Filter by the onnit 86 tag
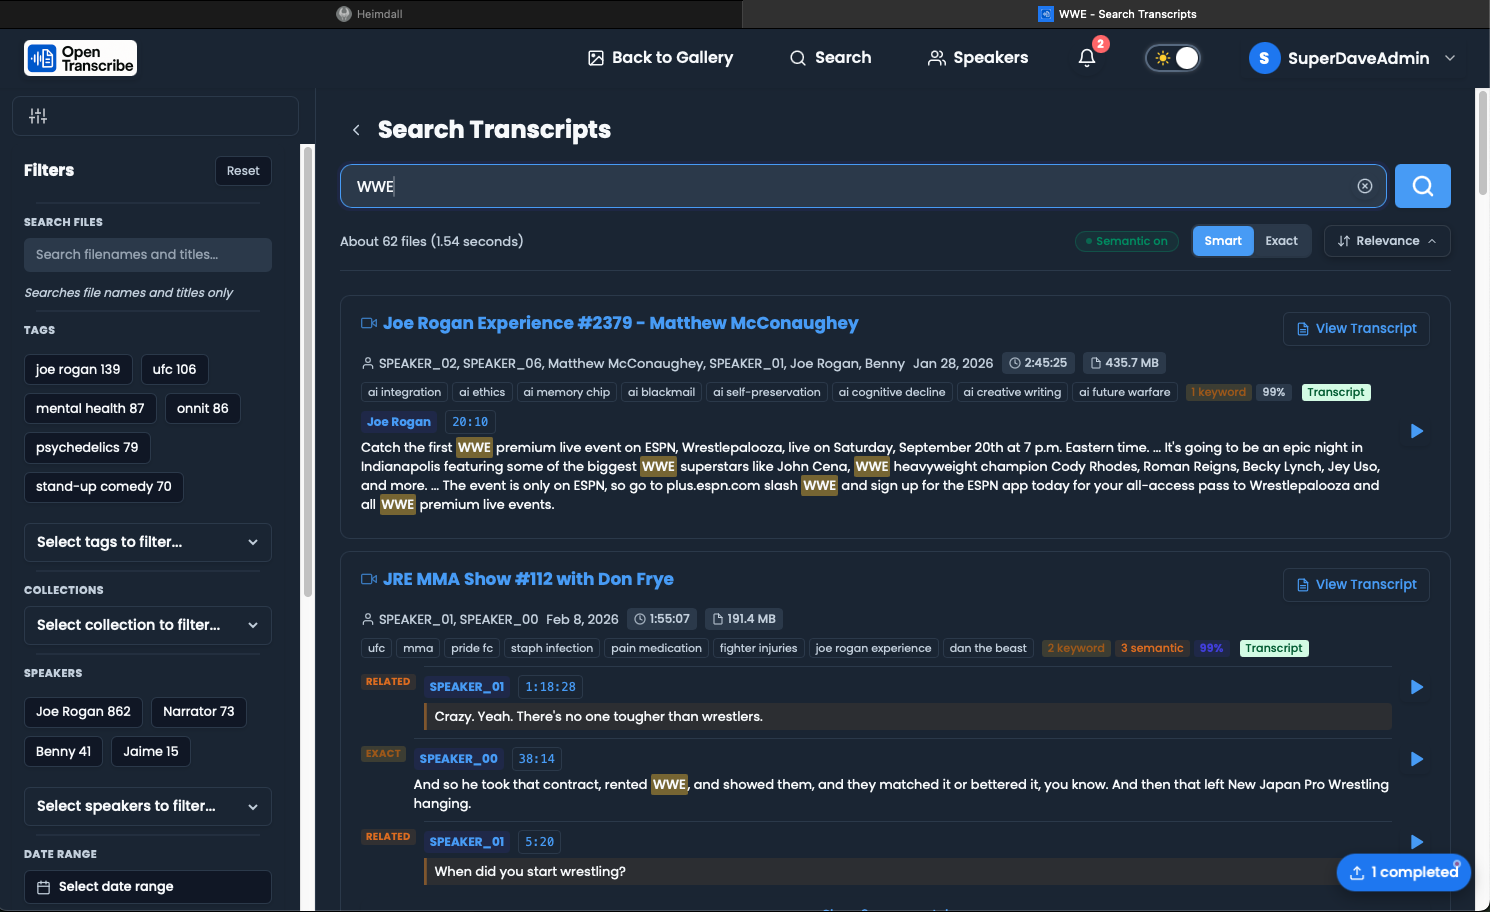 click(203, 408)
